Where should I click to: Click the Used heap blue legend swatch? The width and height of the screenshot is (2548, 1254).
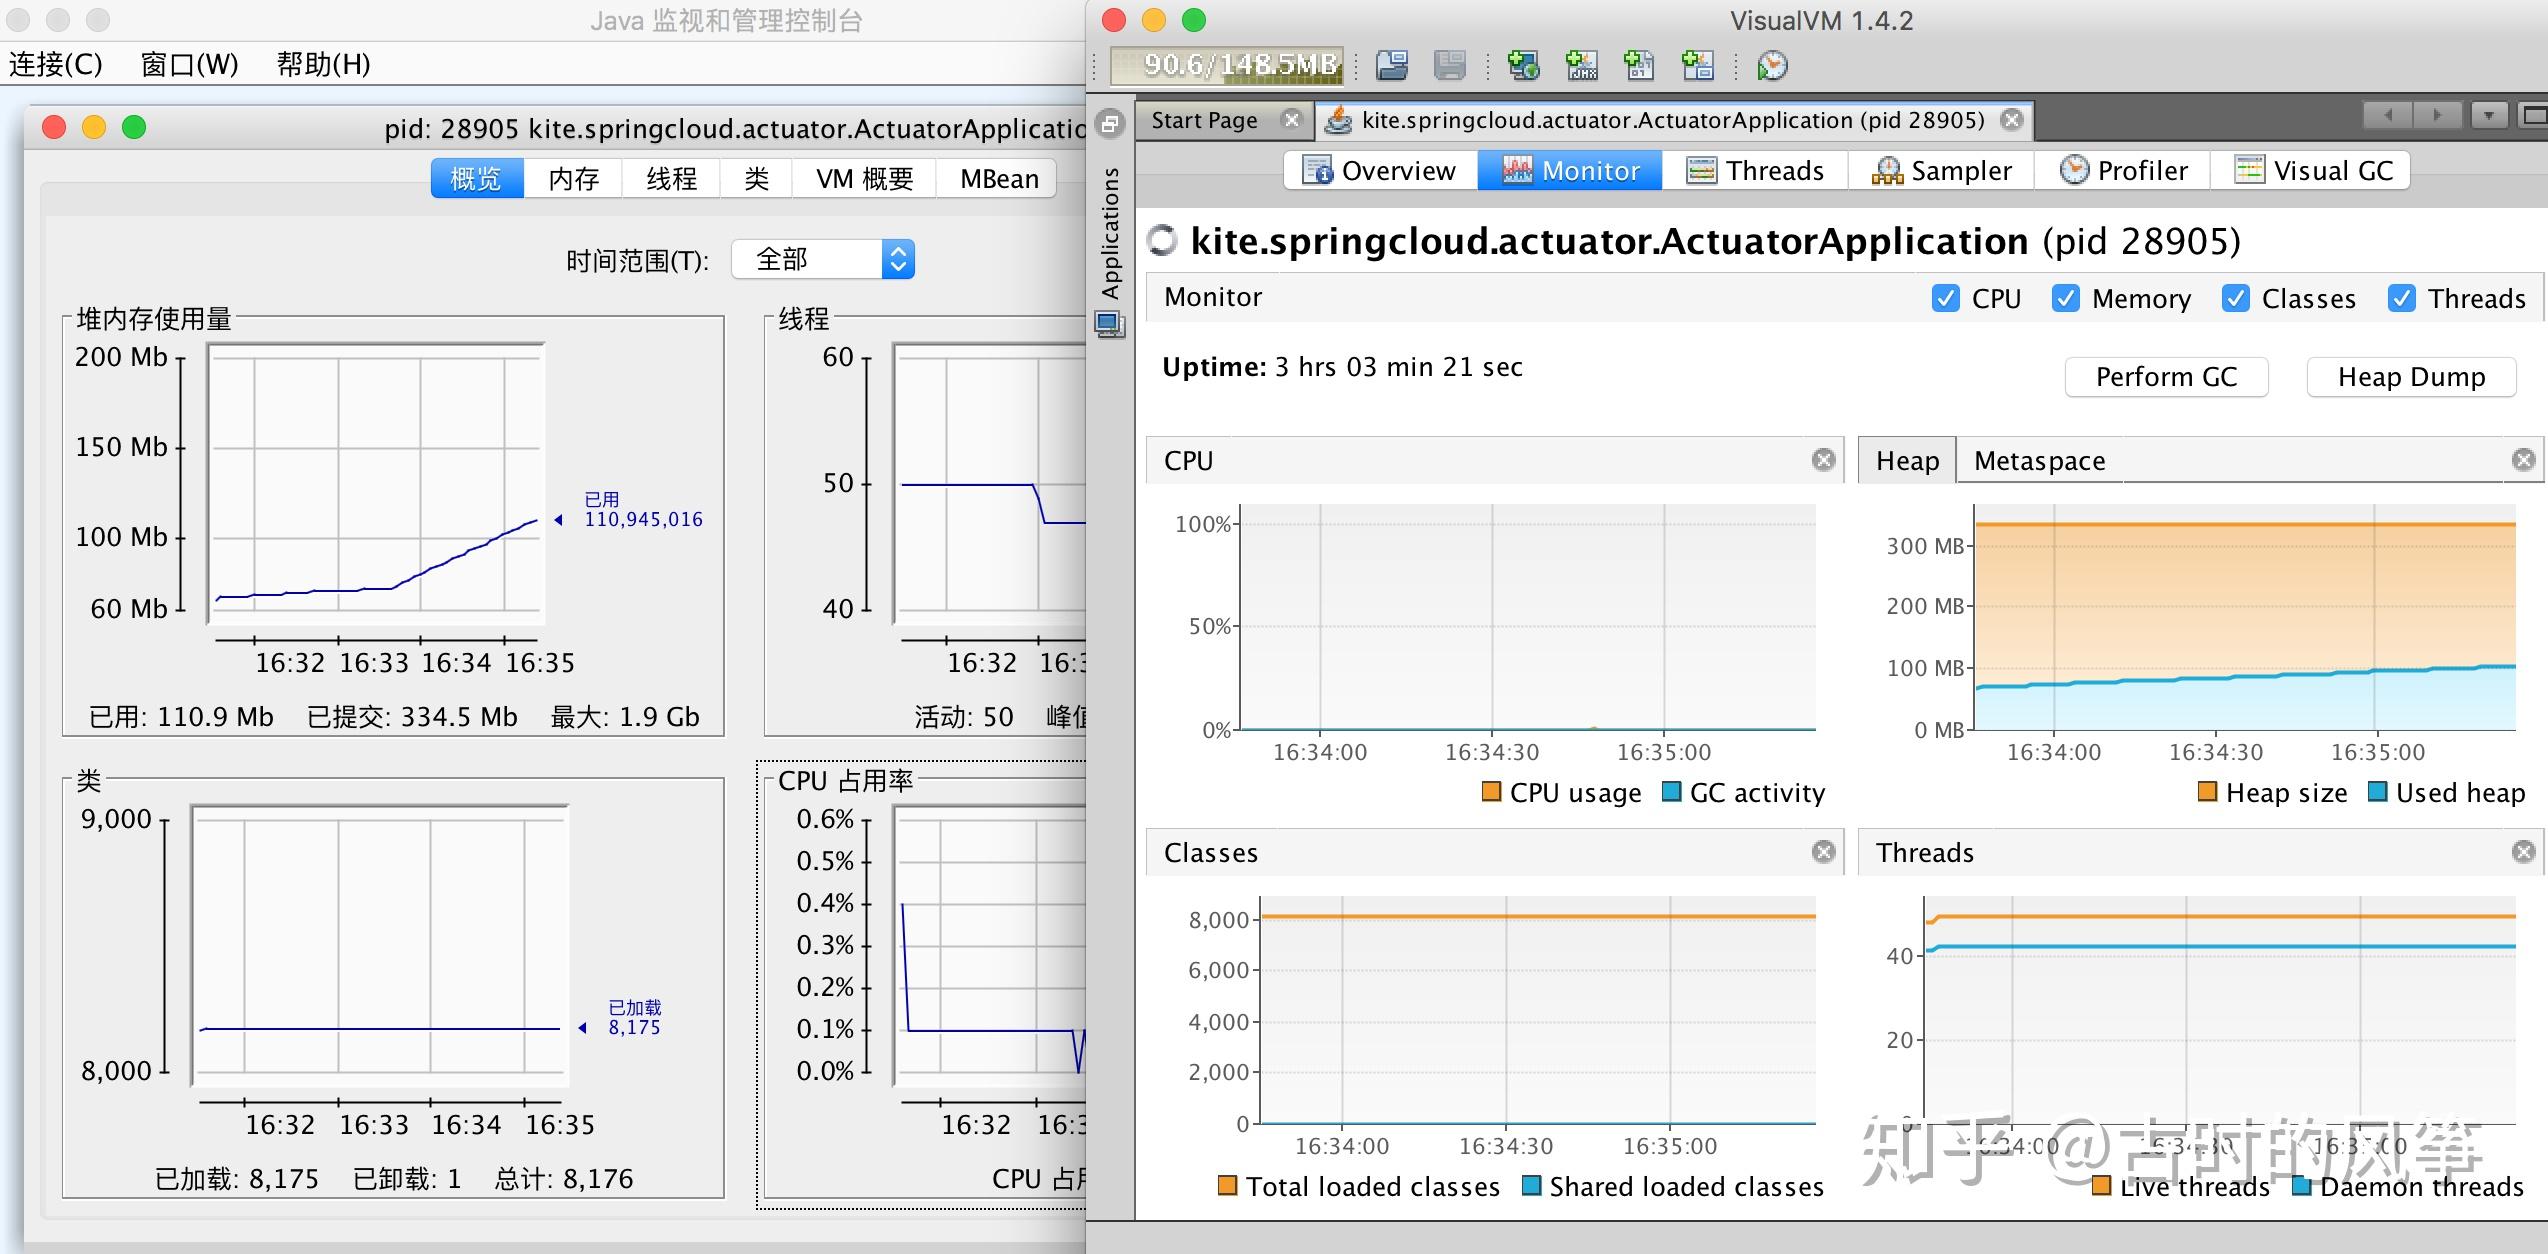[2378, 791]
